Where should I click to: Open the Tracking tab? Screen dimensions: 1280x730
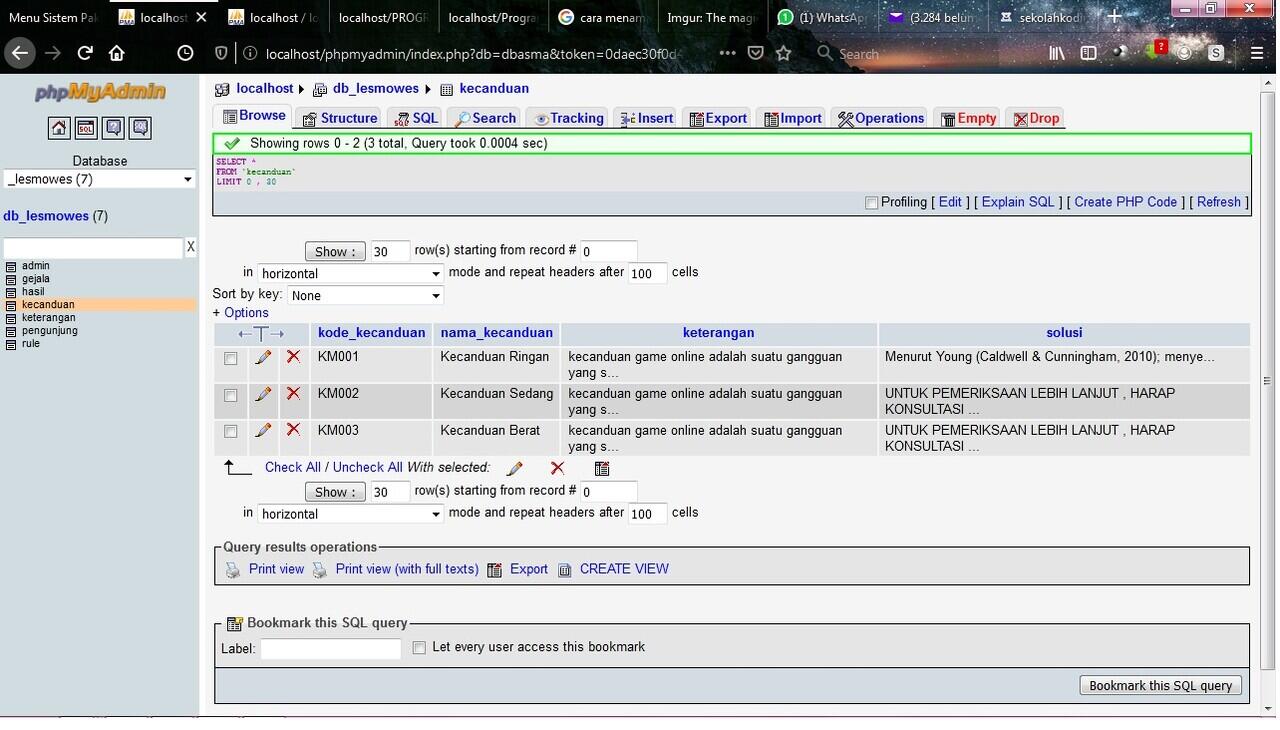pyautogui.click(x=567, y=118)
